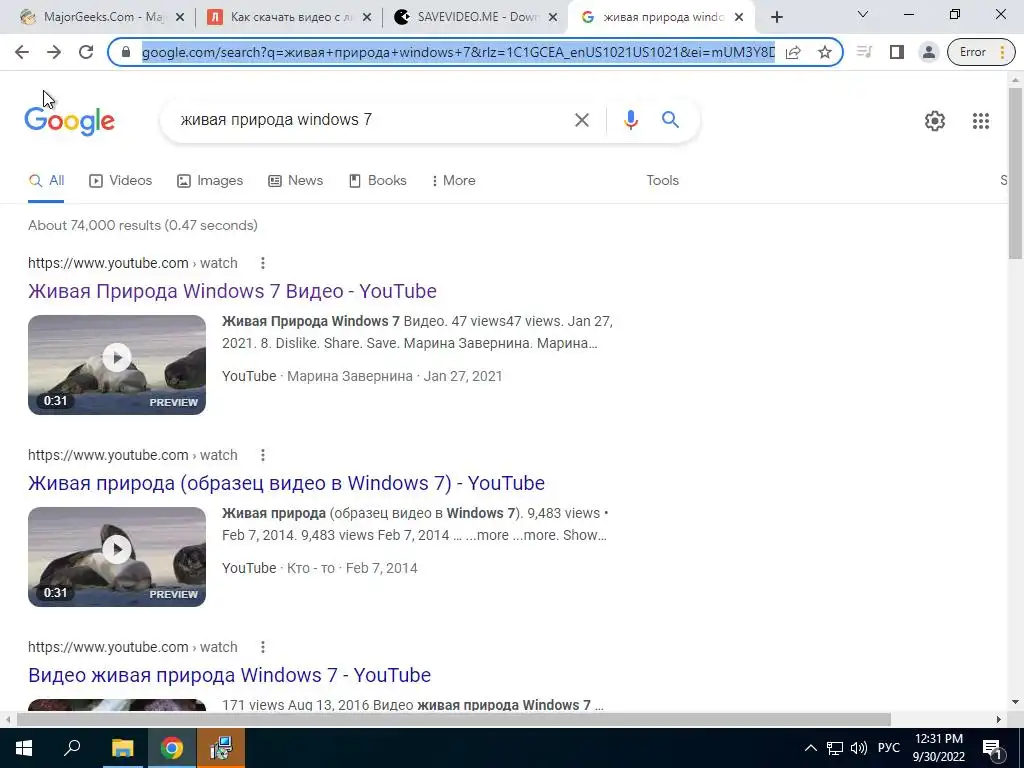
Task: Open Живая Природа Windows 7 Видео link
Action: (x=232, y=291)
